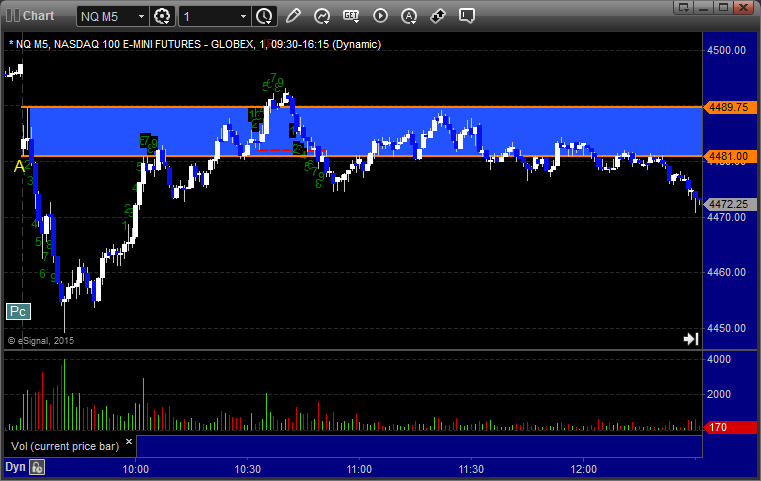Viewport: 761px width, 481px height.
Task: Click the 10:30 time axis label
Action: point(248,469)
